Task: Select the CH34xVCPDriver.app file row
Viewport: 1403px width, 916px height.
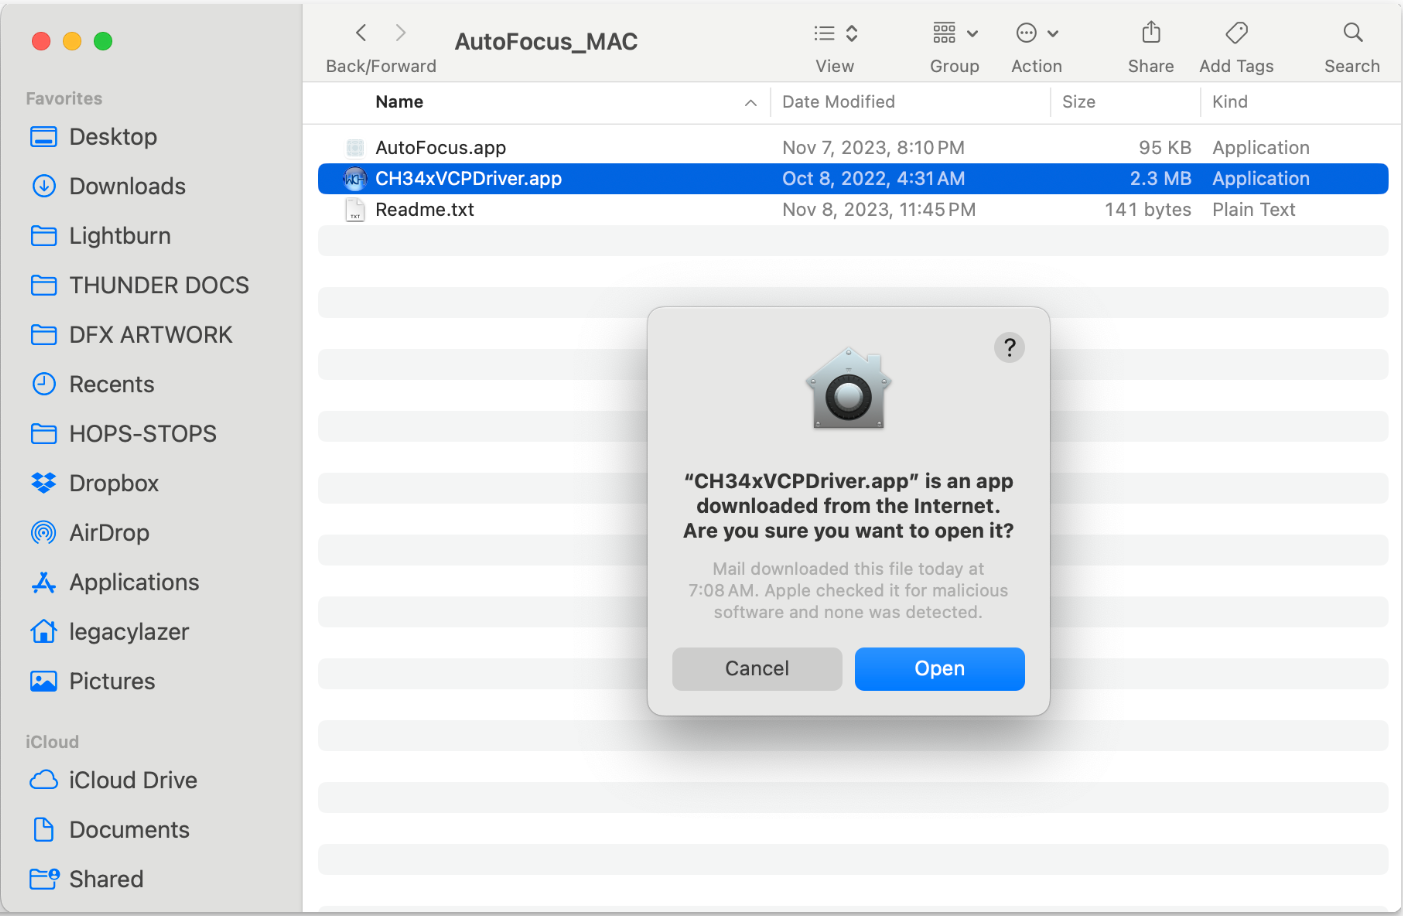Action: click(x=853, y=179)
